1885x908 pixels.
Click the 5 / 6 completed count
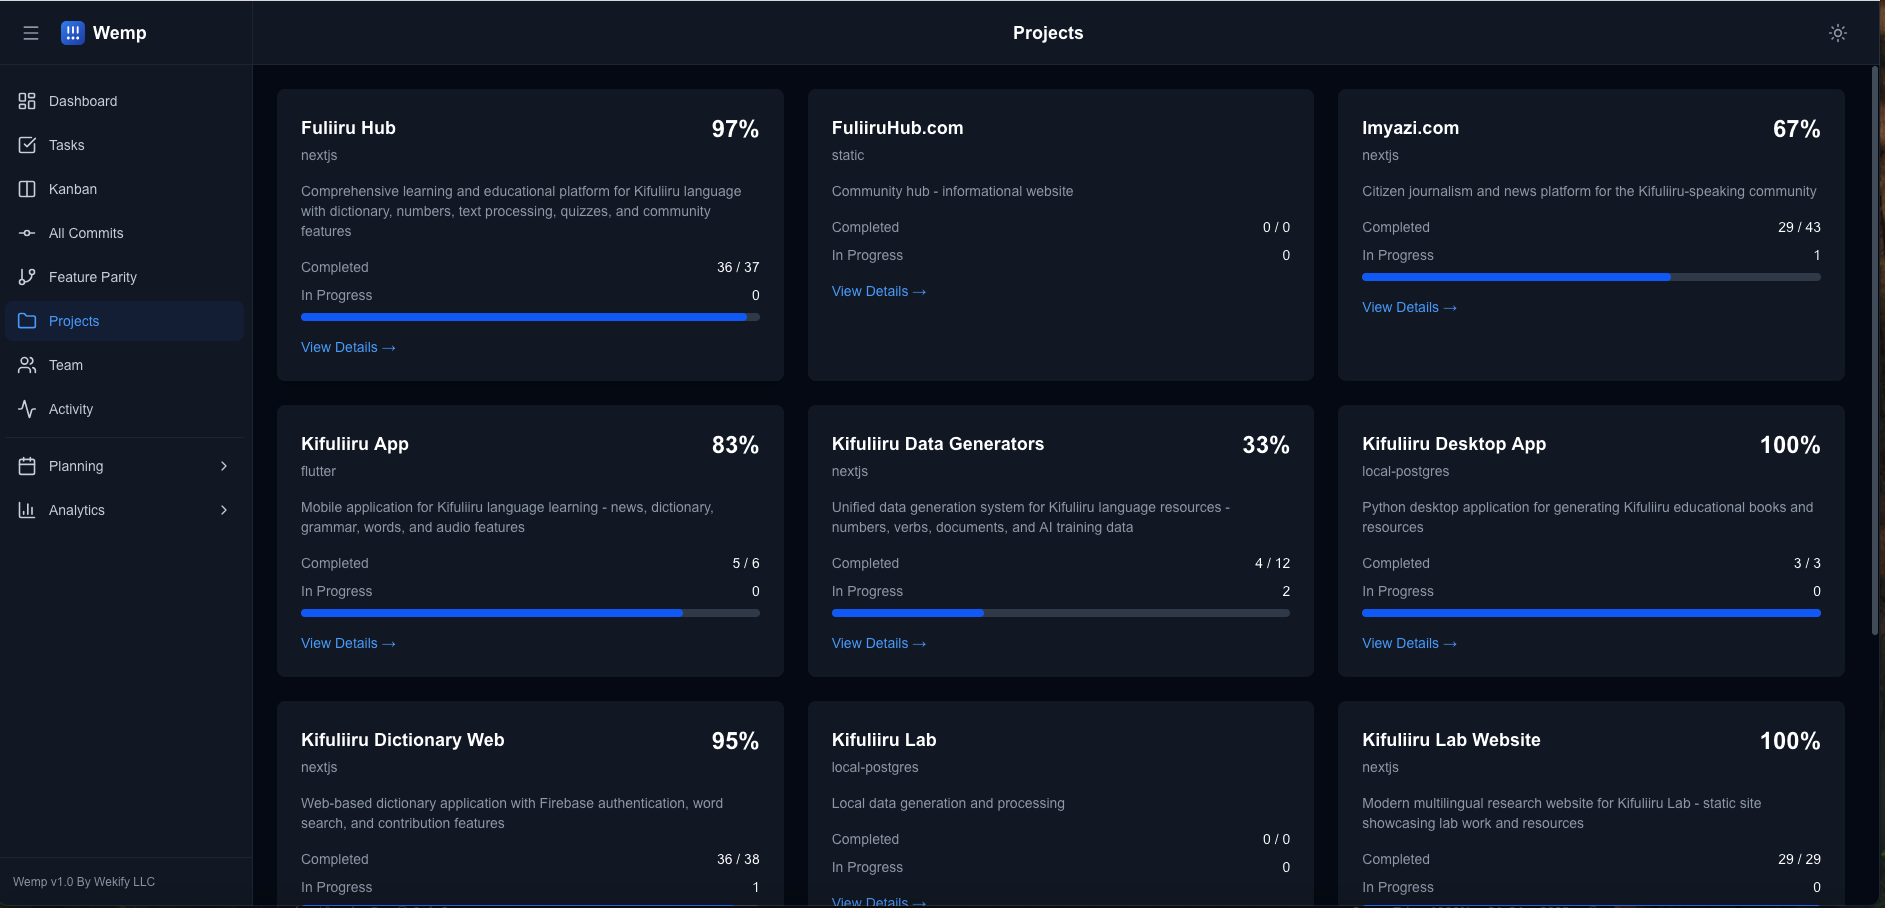click(x=746, y=563)
